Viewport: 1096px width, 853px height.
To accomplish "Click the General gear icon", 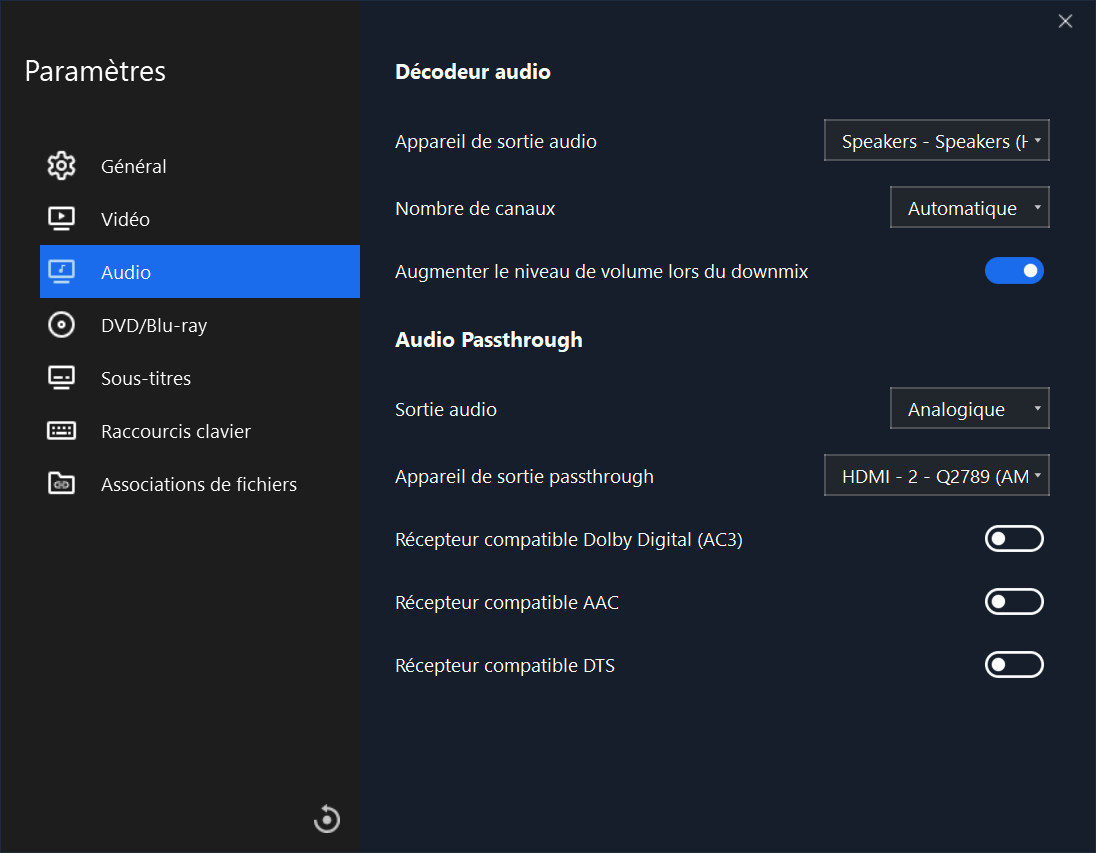I will pos(62,166).
